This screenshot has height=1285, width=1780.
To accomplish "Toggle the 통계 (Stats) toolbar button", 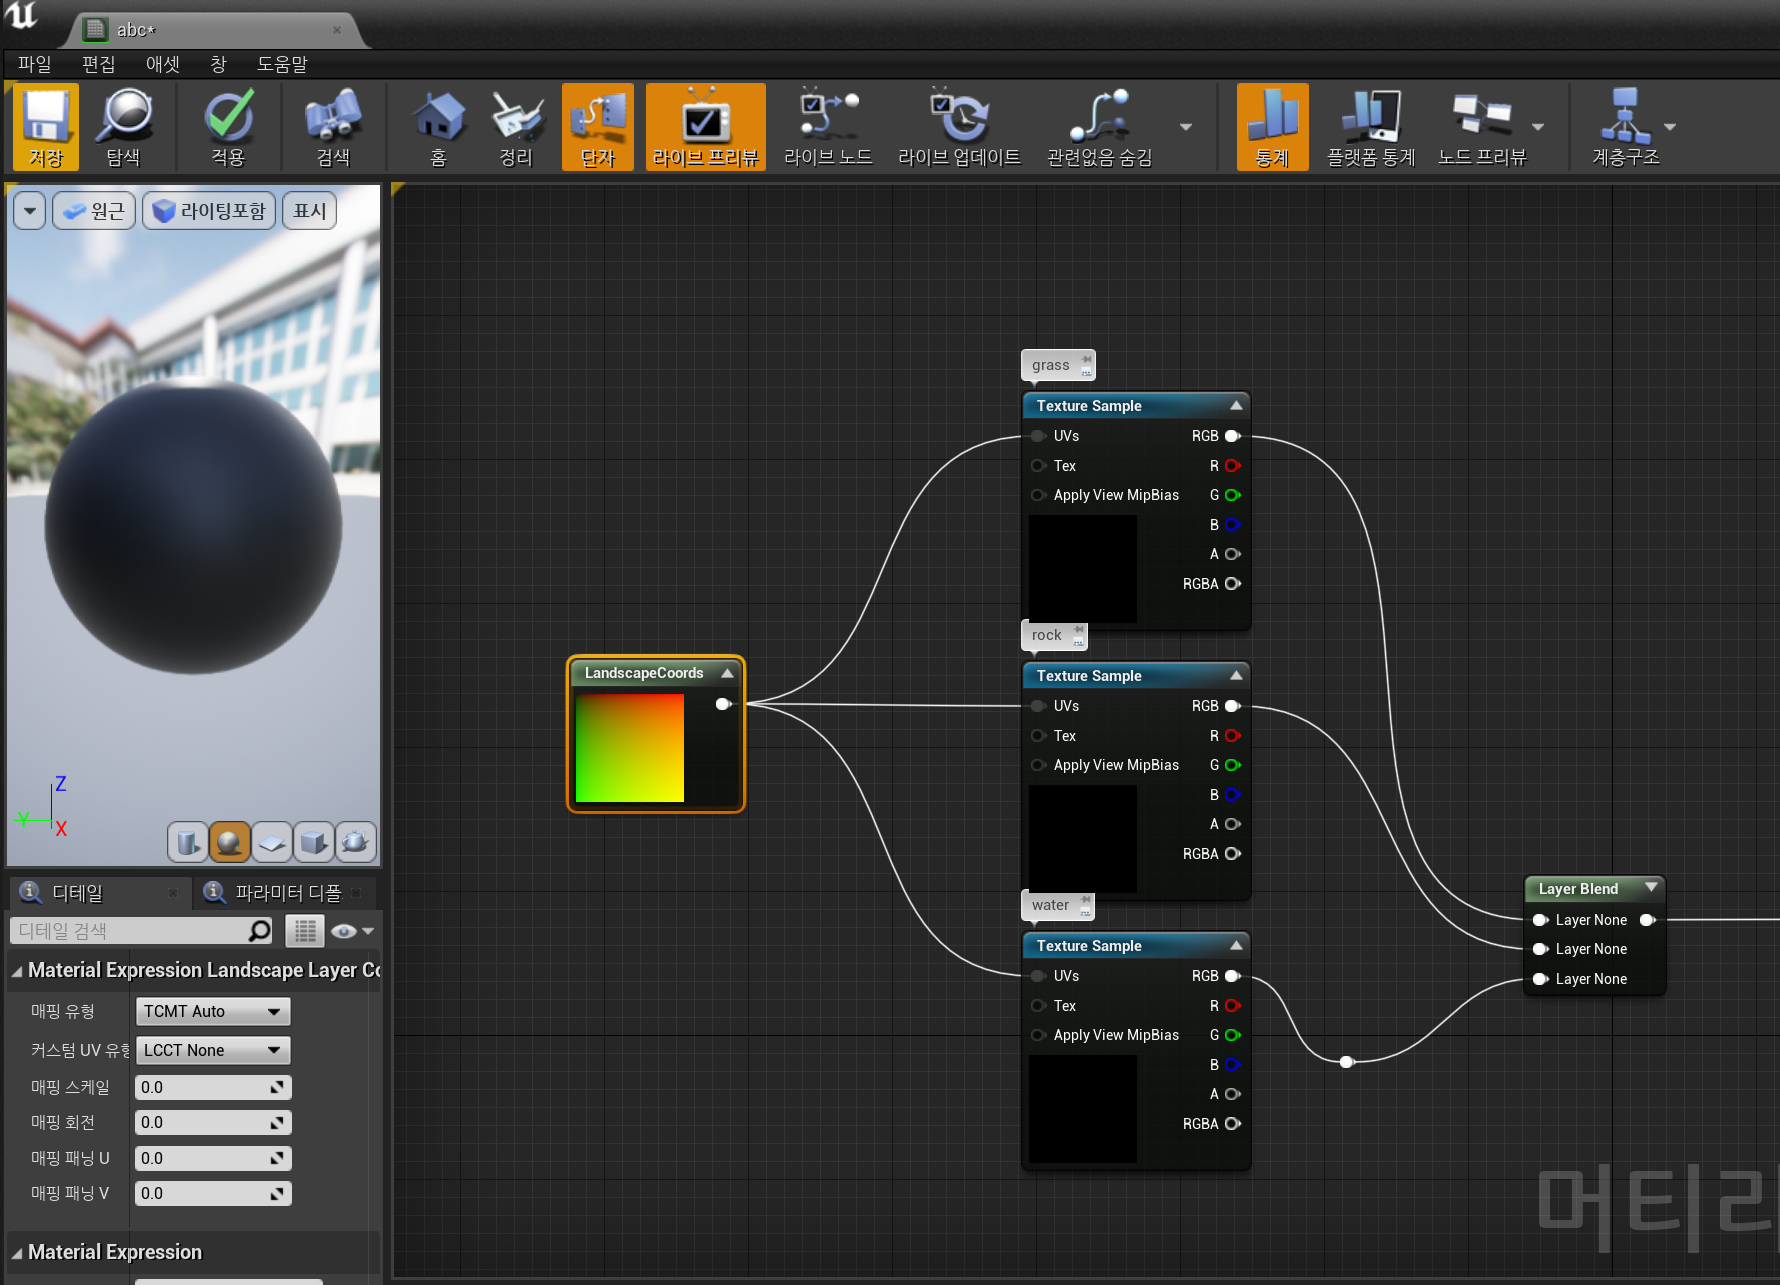I will pos(1272,126).
